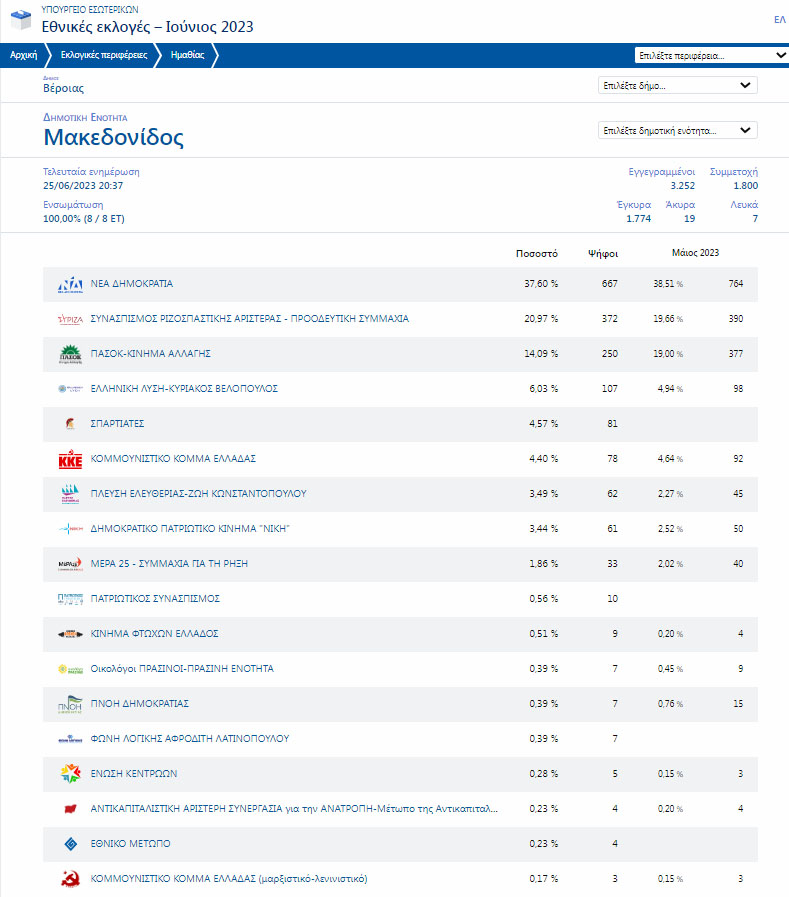Click ΦΩΝΗ ΛΟΓΙΚΗΣ ΑΦΡΟΔΙΤΗ ΛΑΤΙΝΟΠΟΥΛΟΥ name
789x897 pixels.
click(x=190, y=739)
